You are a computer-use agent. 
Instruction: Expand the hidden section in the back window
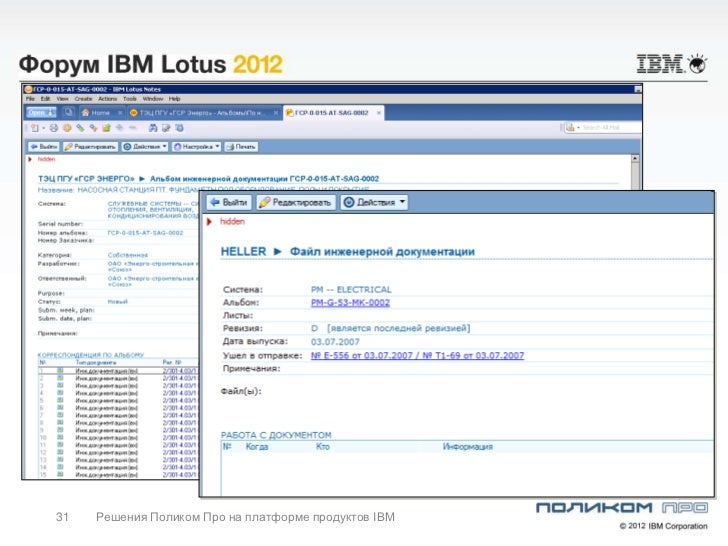point(30,159)
